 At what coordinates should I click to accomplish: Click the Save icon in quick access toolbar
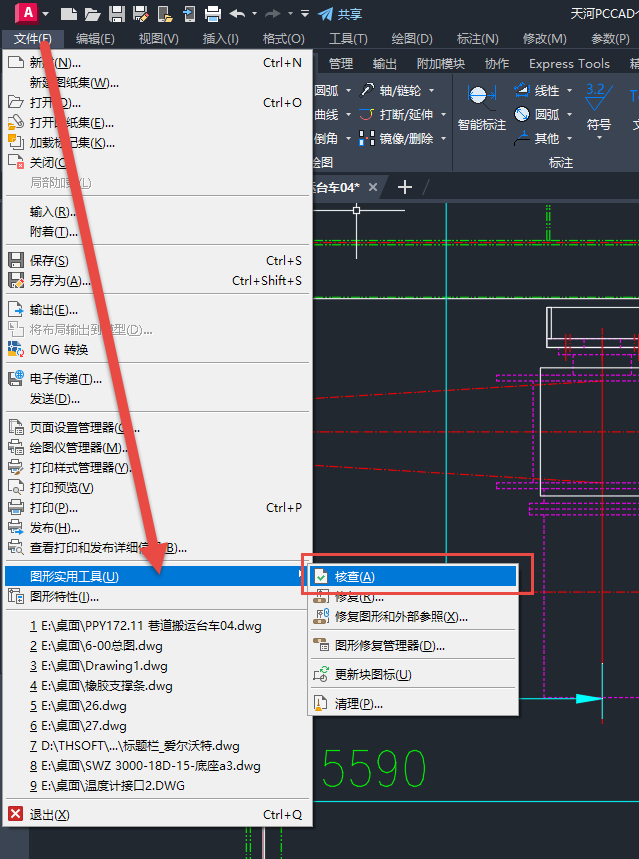(116, 13)
